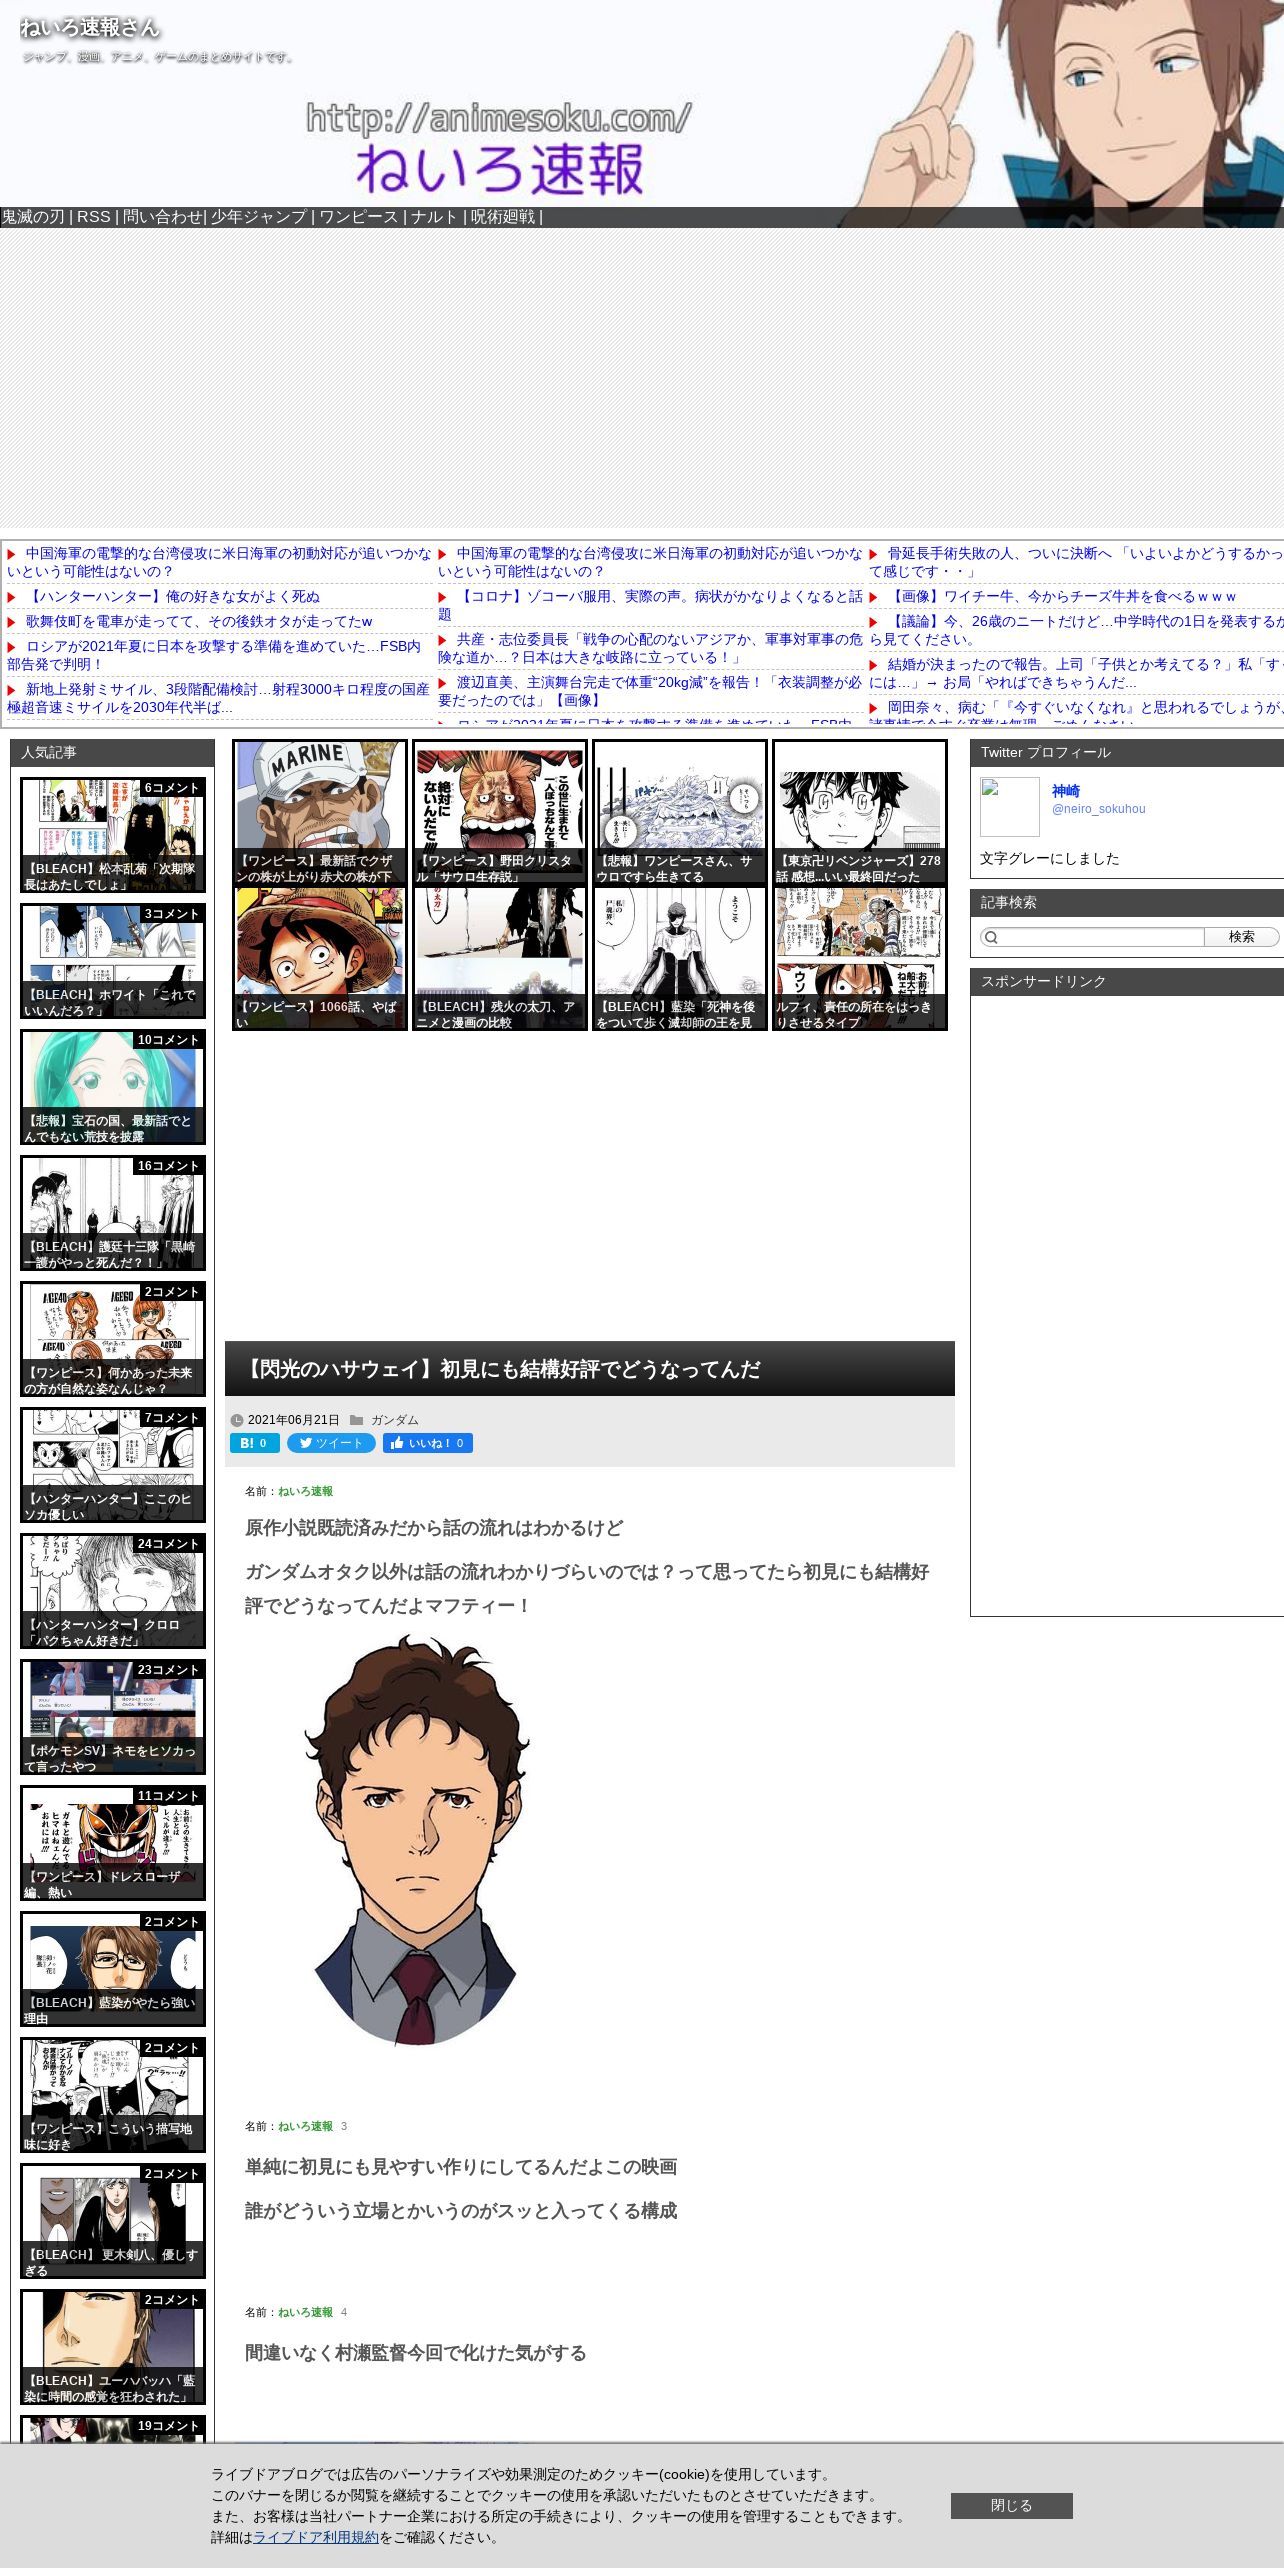Open 護廷十三隊「黒崎一護がやっと死んだ」 thumbnail
This screenshot has height=2568, width=1284.
pyautogui.click(x=113, y=1213)
